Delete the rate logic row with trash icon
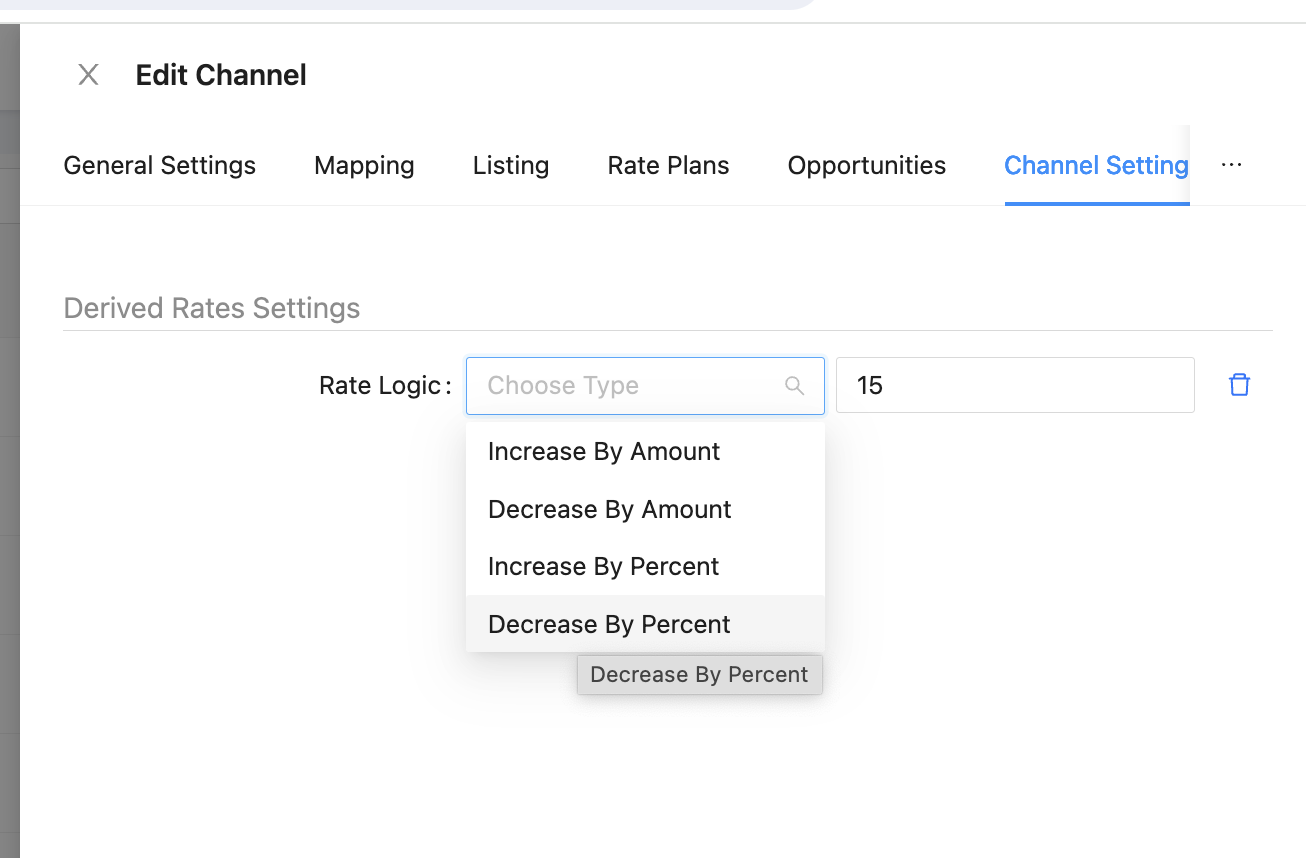The image size is (1306, 858). [1239, 385]
